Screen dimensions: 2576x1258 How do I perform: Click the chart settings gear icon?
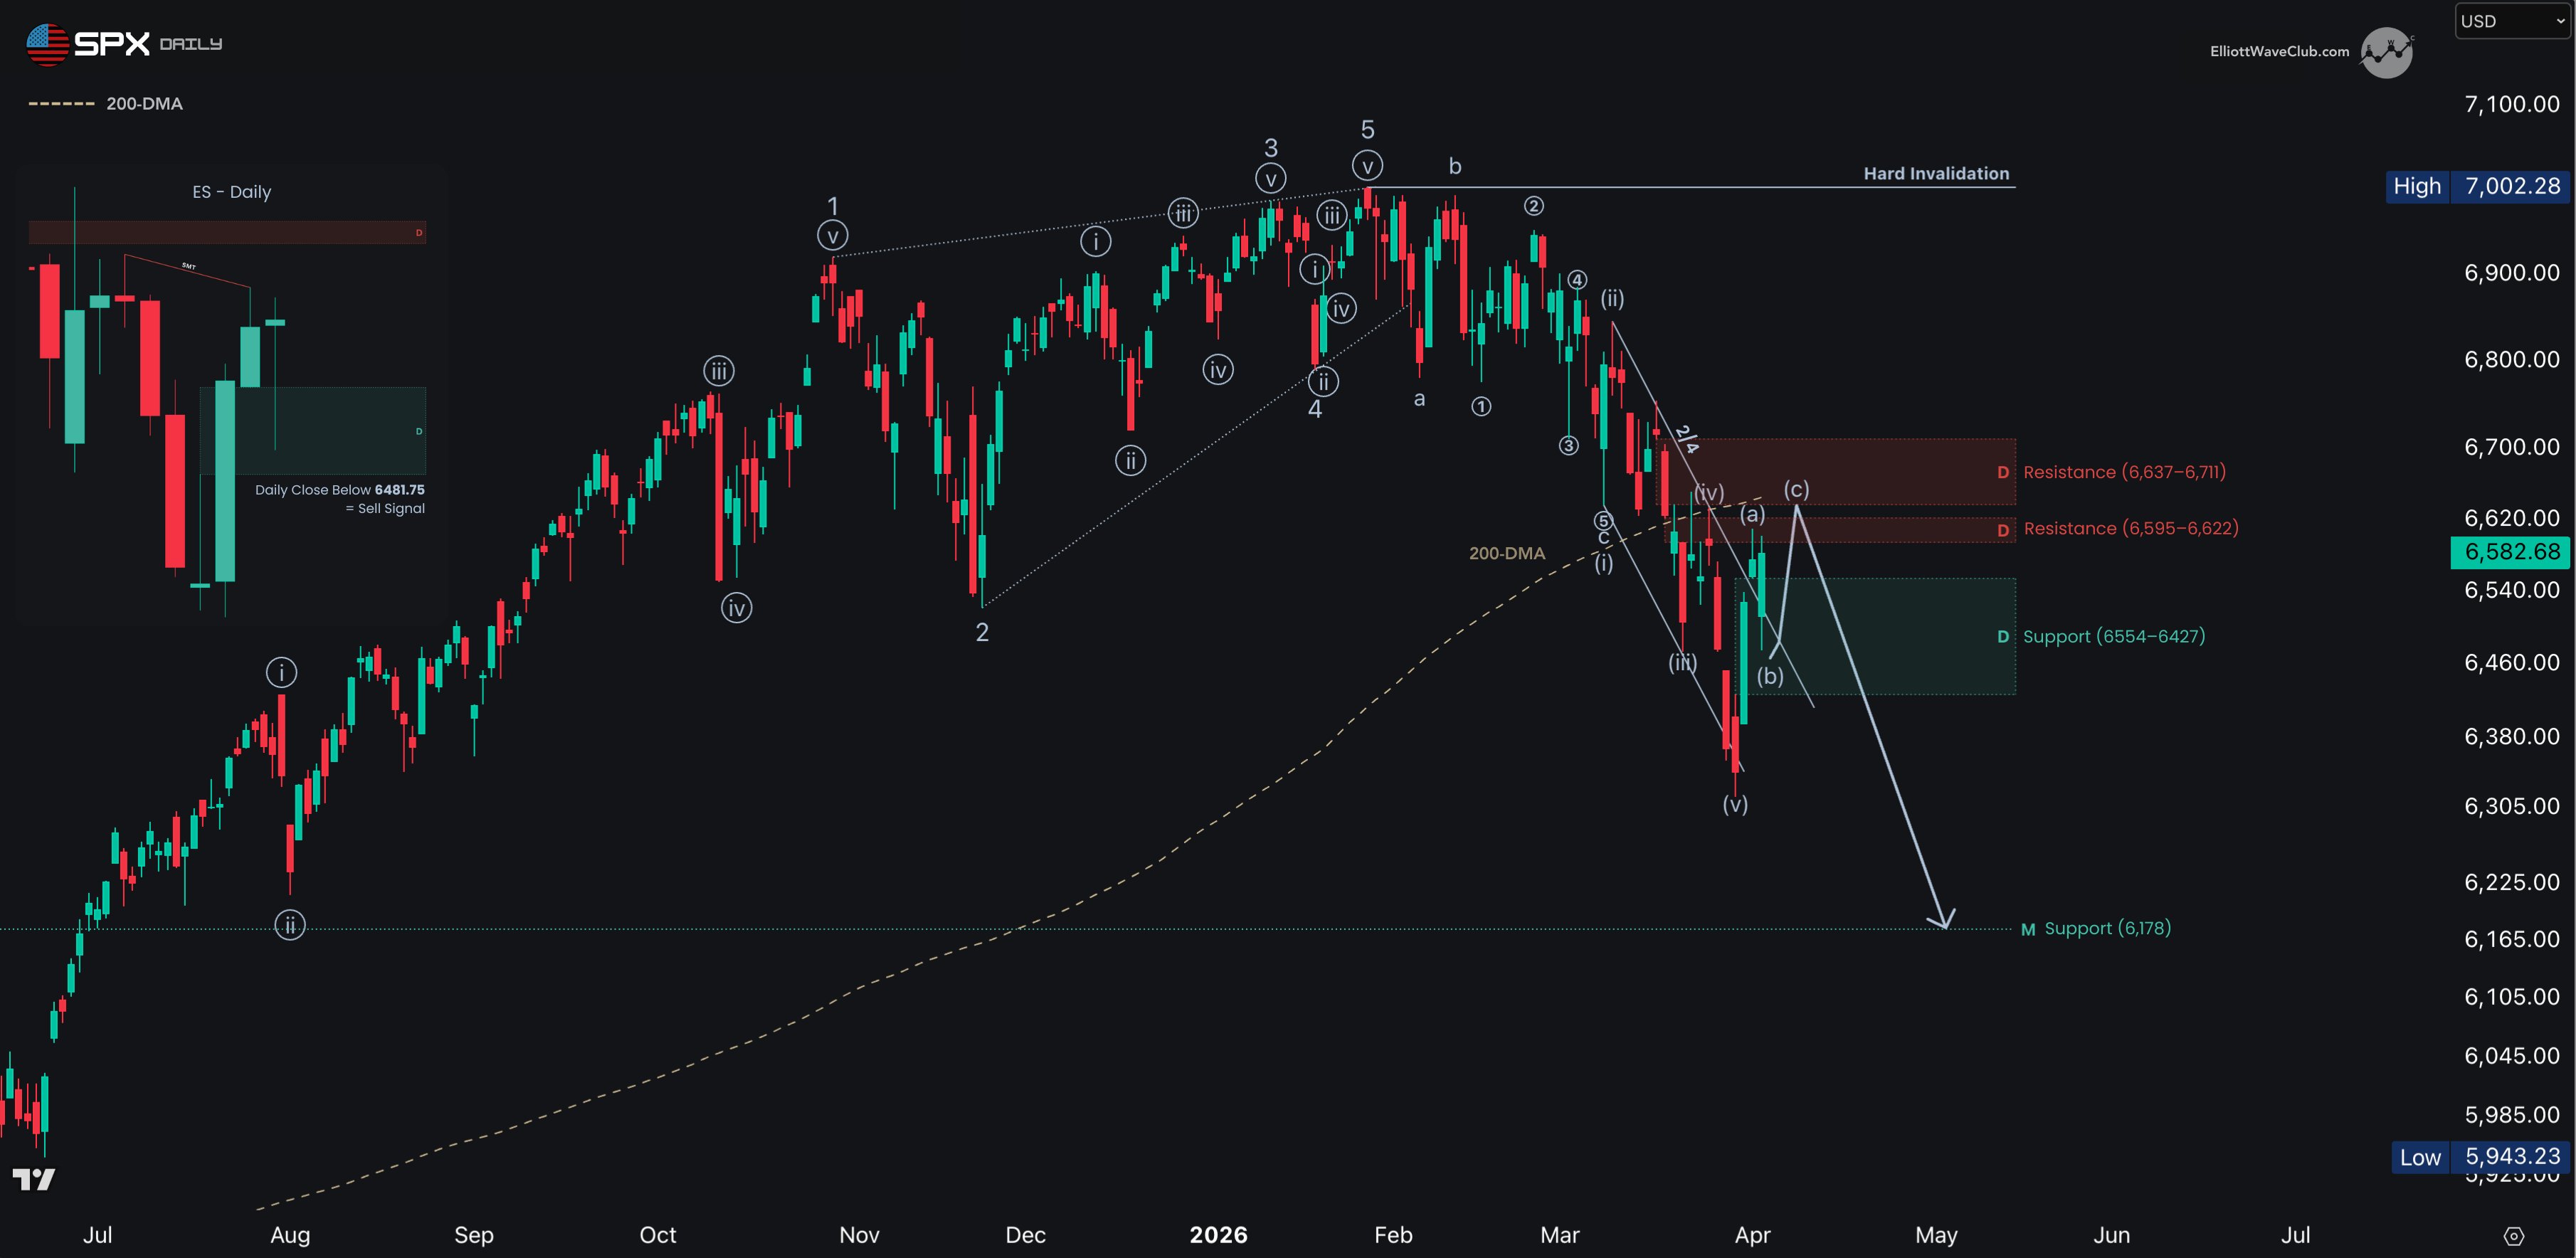2513,1236
